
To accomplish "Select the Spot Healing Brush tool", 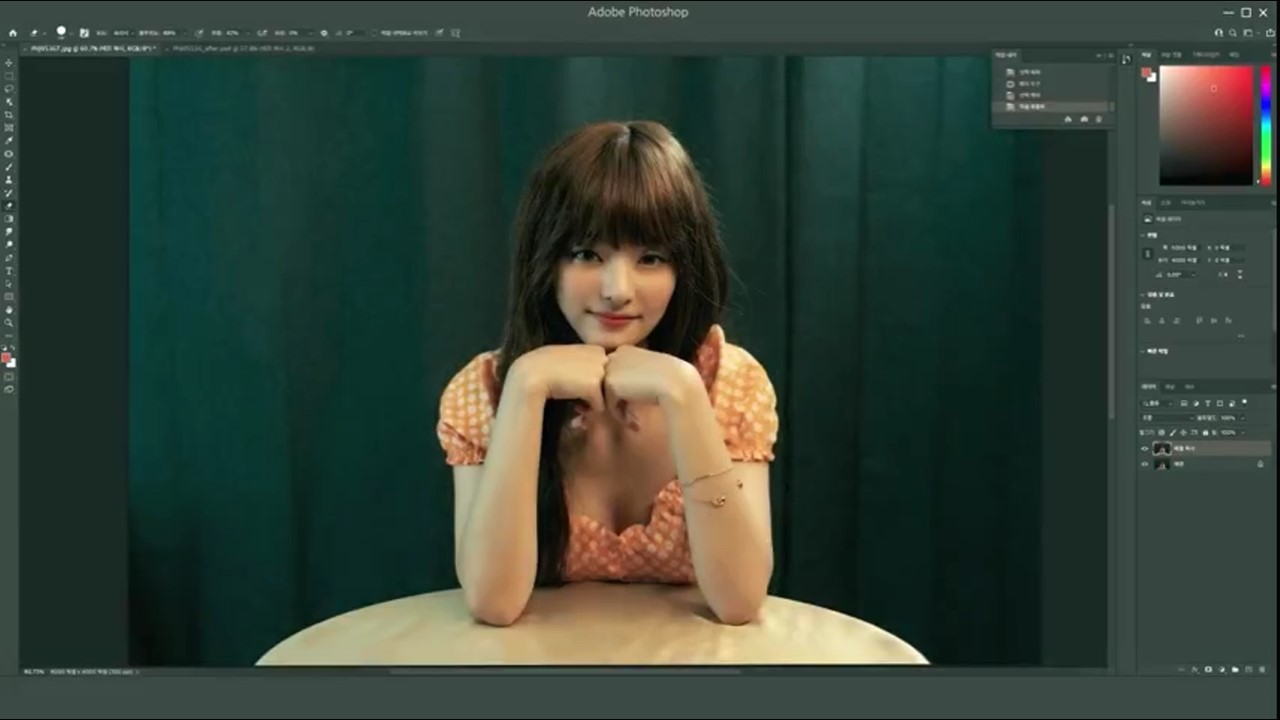I will 9,152.
